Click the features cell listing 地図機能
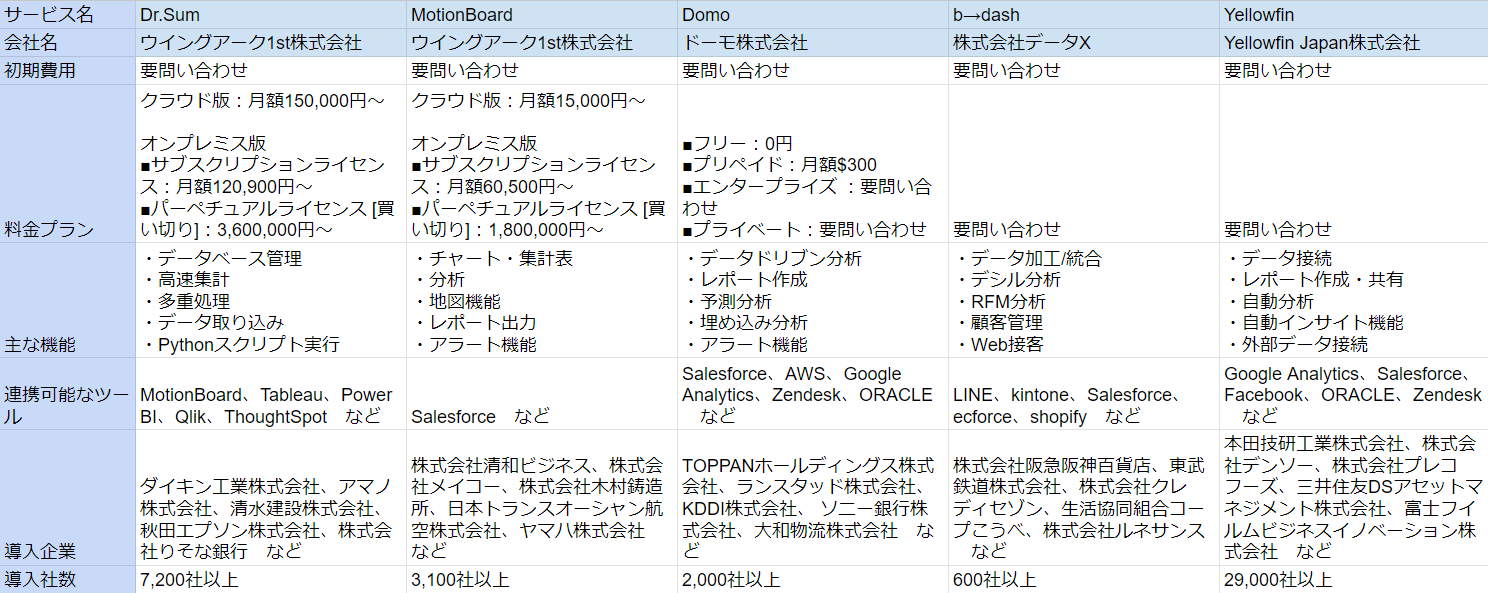Image resolution: width=1488 pixels, height=593 pixels. 542,301
